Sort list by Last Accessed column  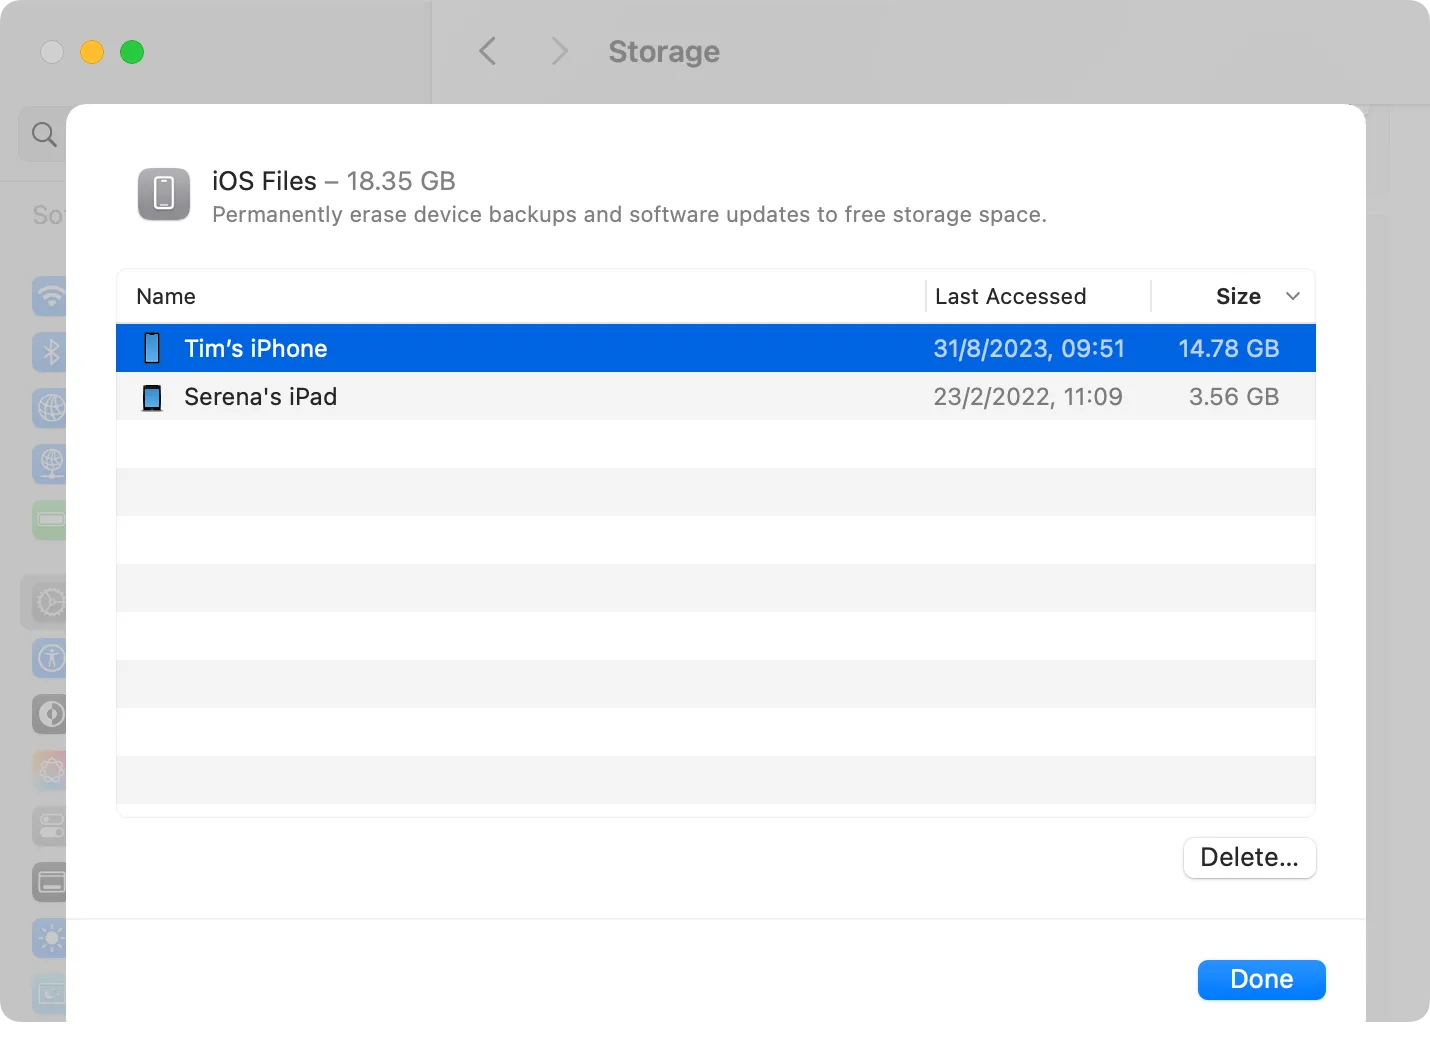pyautogui.click(x=1010, y=296)
